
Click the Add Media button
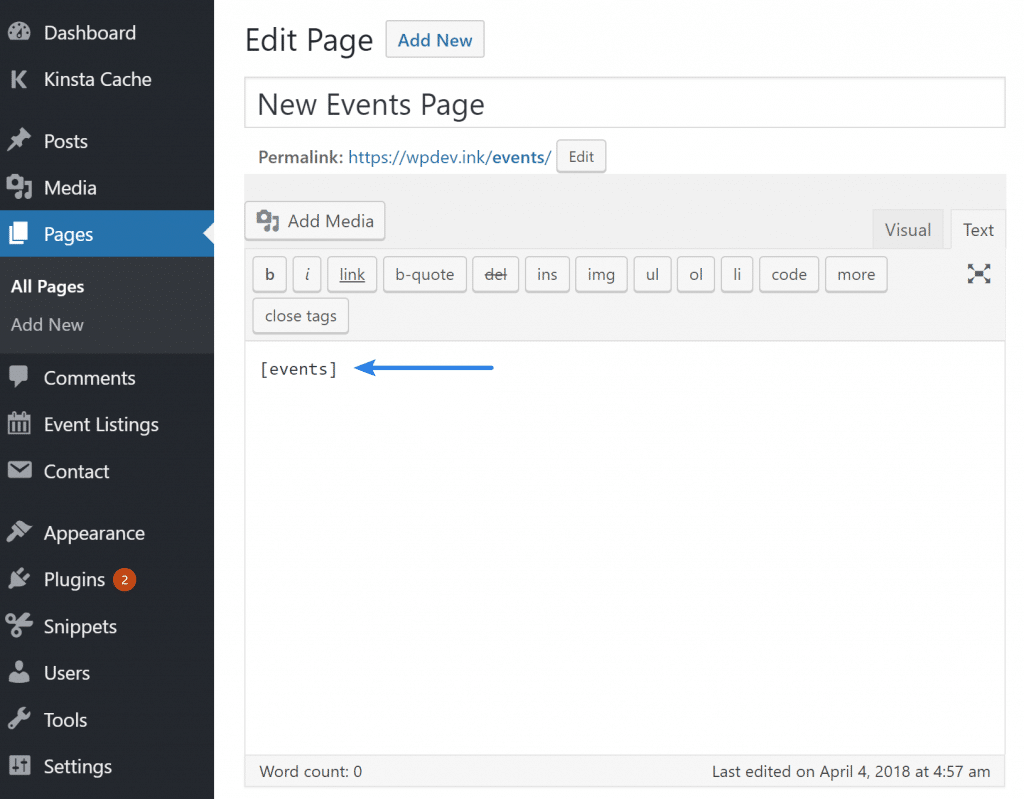click(x=314, y=220)
